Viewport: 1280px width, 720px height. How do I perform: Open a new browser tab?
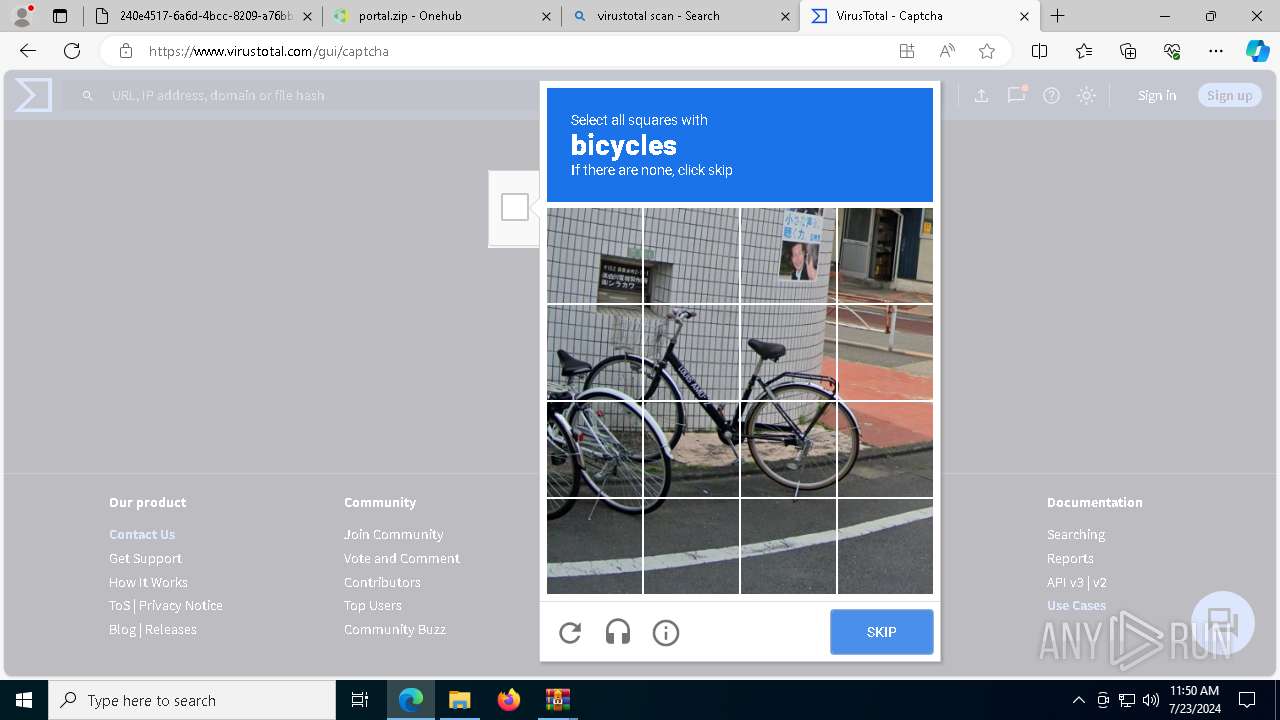pos(1057,16)
